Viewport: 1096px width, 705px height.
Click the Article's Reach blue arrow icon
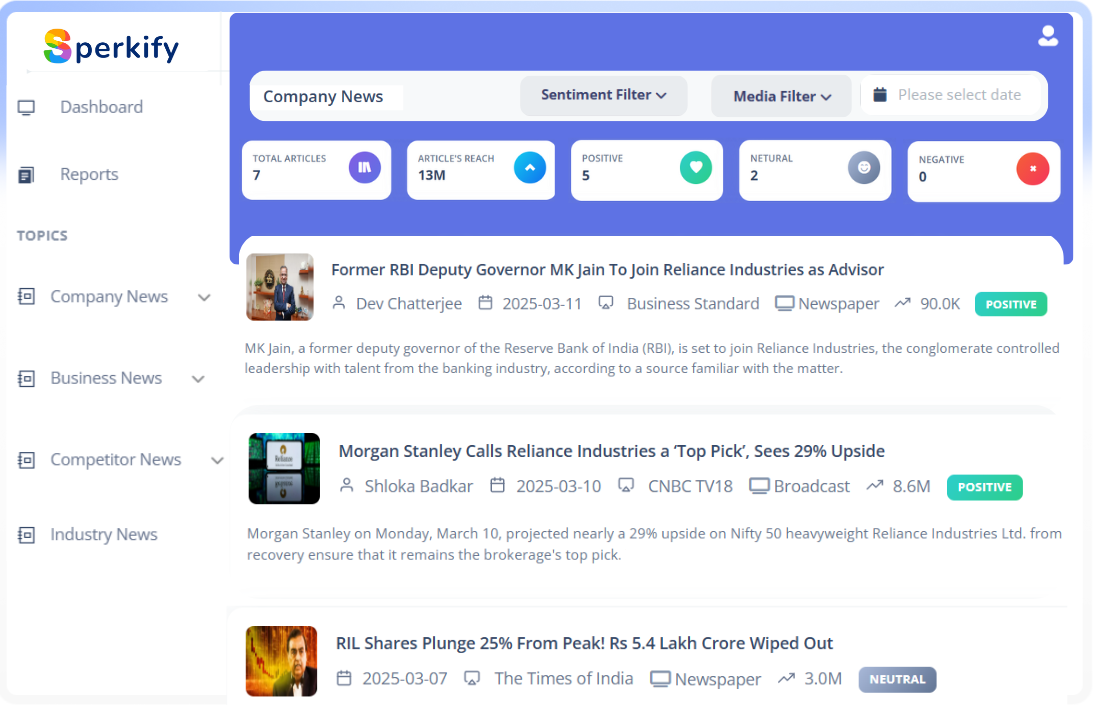(530, 168)
